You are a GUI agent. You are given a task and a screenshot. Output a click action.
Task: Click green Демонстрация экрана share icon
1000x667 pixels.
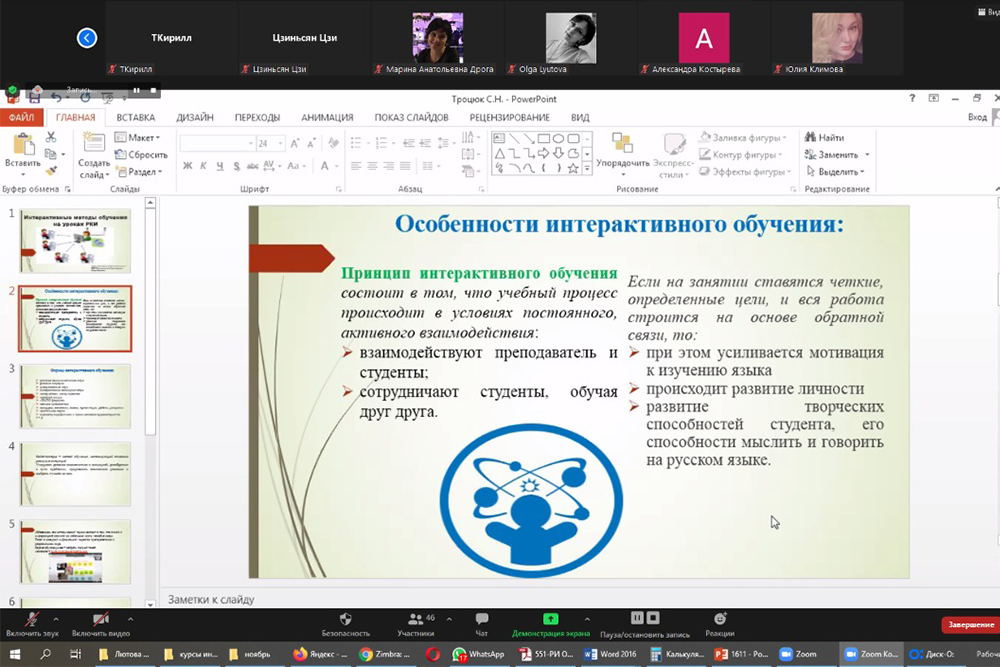click(x=551, y=620)
